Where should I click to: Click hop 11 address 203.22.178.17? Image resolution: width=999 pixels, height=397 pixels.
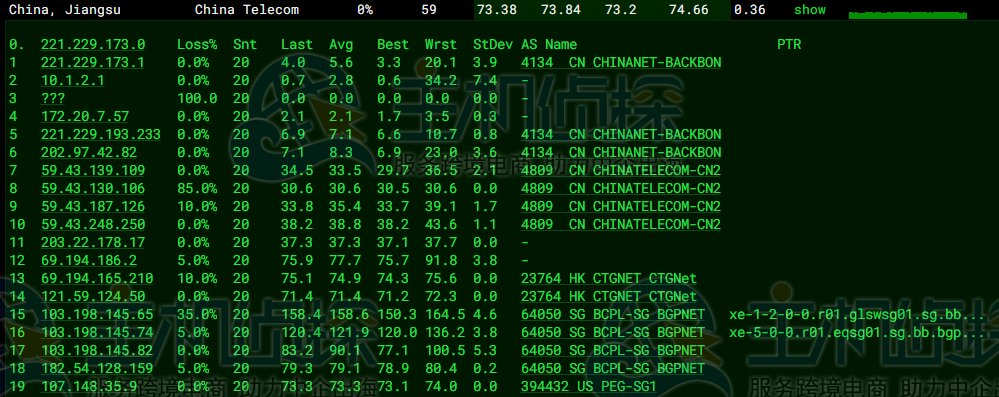point(92,243)
